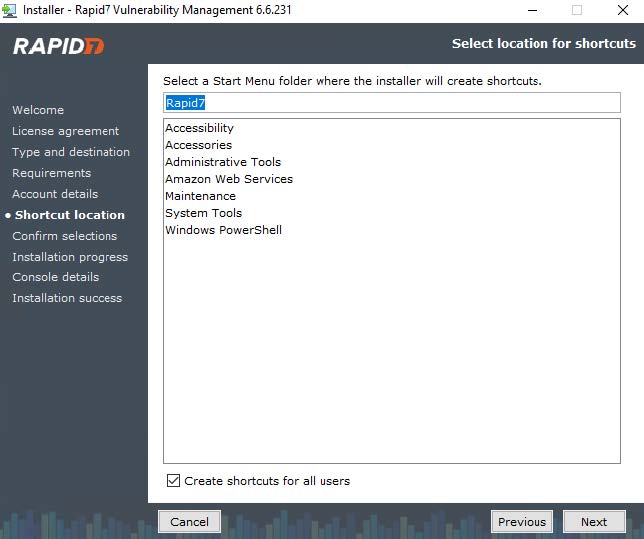
Task: Go back with the Previous button
Action: pyautogui.click(x=522, y=522)
